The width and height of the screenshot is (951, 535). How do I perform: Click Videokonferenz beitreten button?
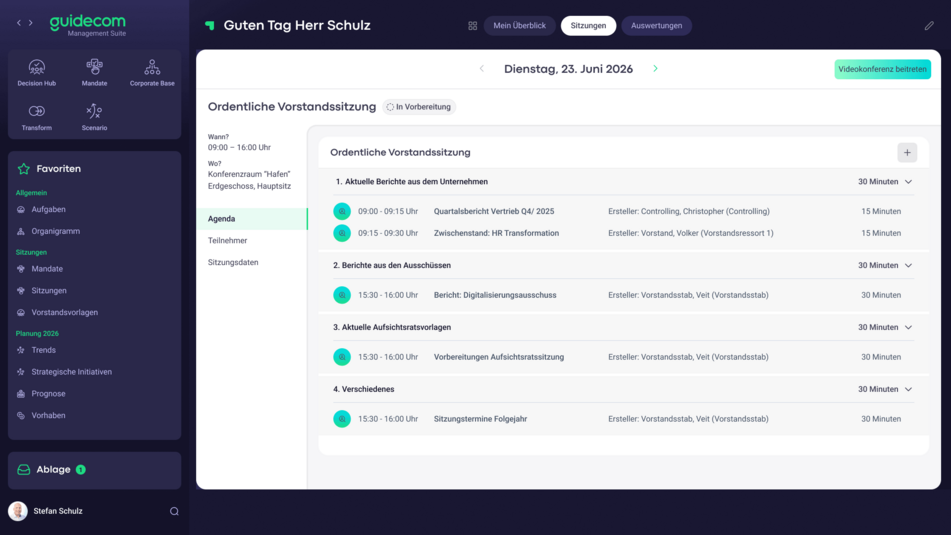click(882, 69)
